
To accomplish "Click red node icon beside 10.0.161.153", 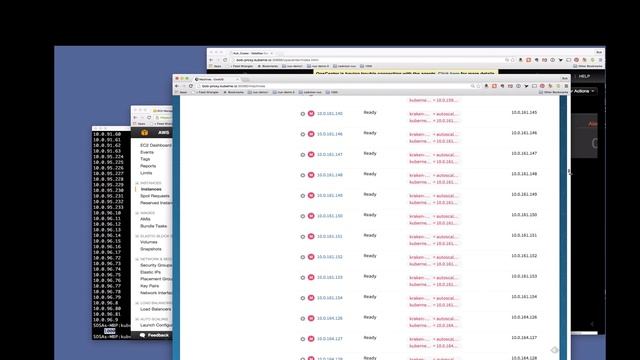I will tap(311, 277).
